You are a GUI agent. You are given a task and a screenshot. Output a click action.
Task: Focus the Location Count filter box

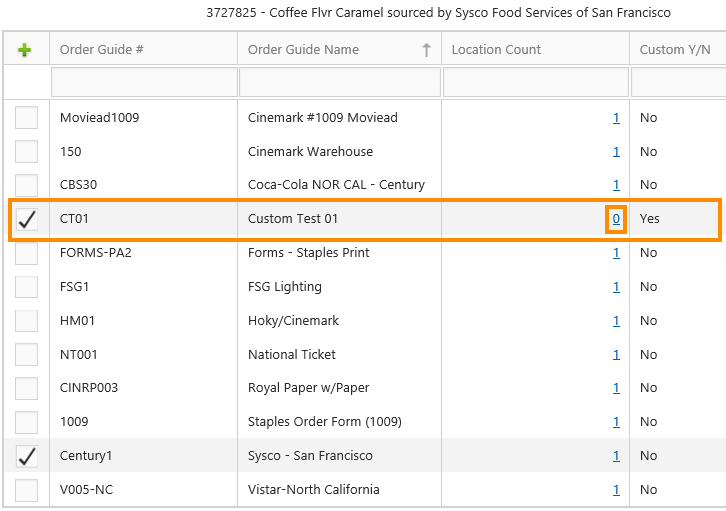tap(535, 82)
